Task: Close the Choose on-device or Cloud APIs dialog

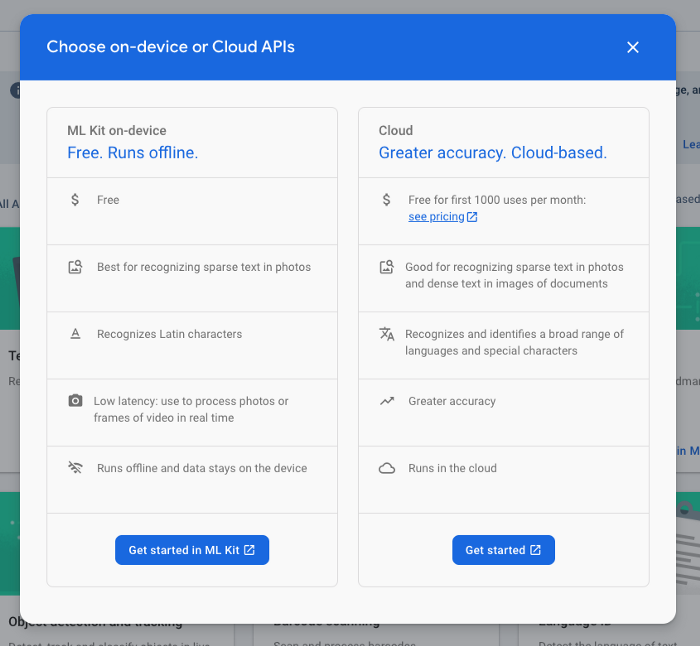Action: [x=633, y=47]
